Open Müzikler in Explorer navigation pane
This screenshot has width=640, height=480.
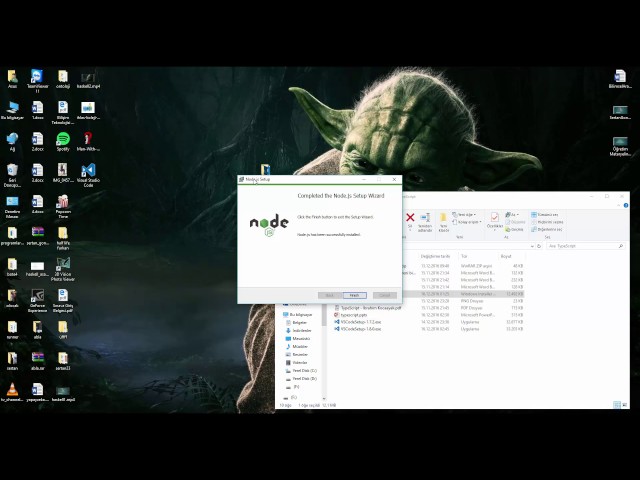click(296, 347)
